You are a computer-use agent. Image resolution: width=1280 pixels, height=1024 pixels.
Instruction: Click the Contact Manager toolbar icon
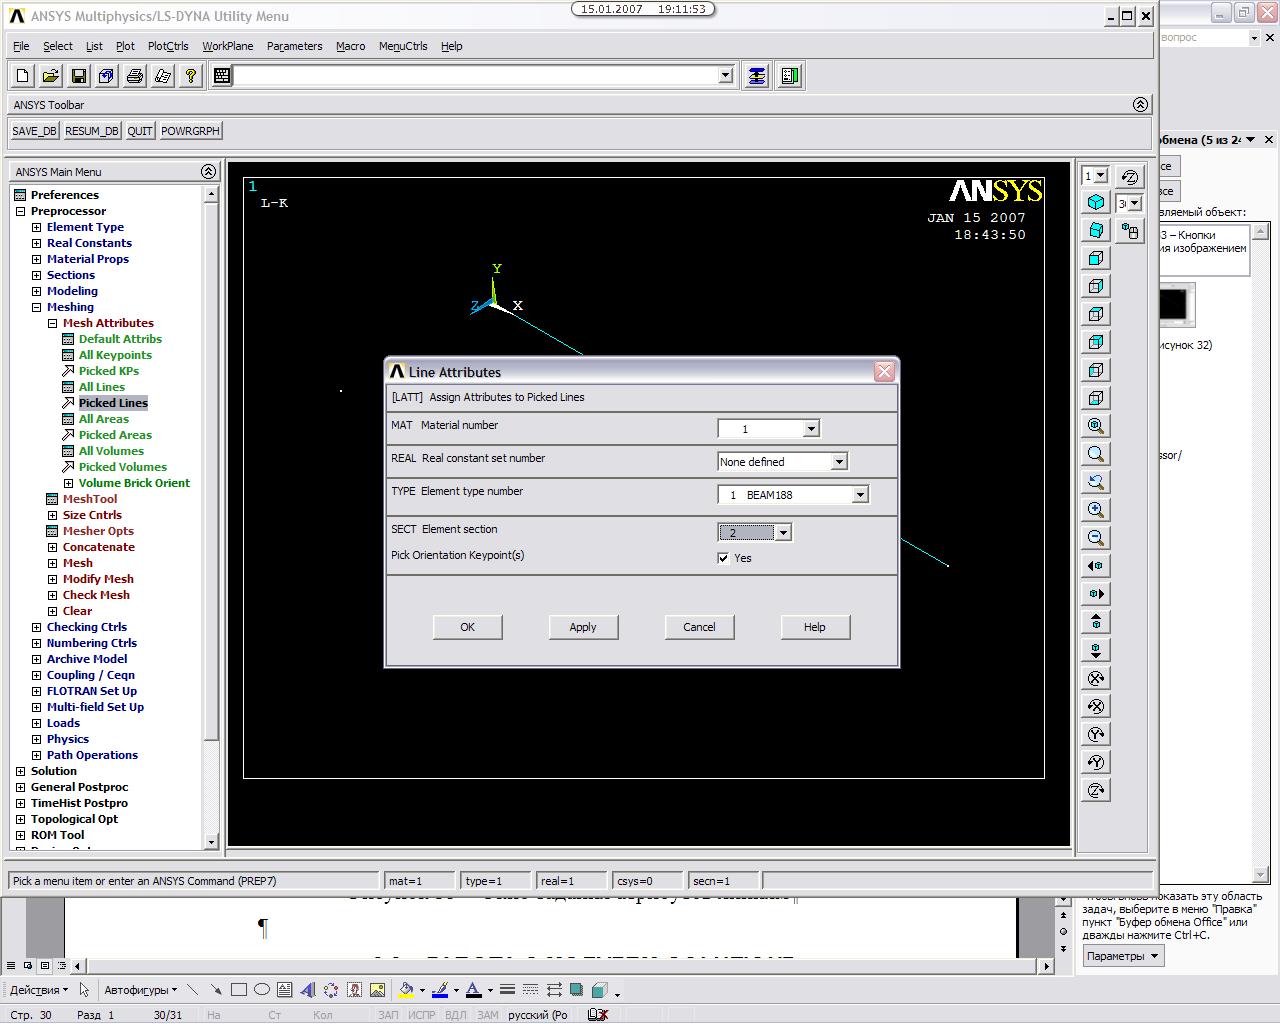[790, 76]
